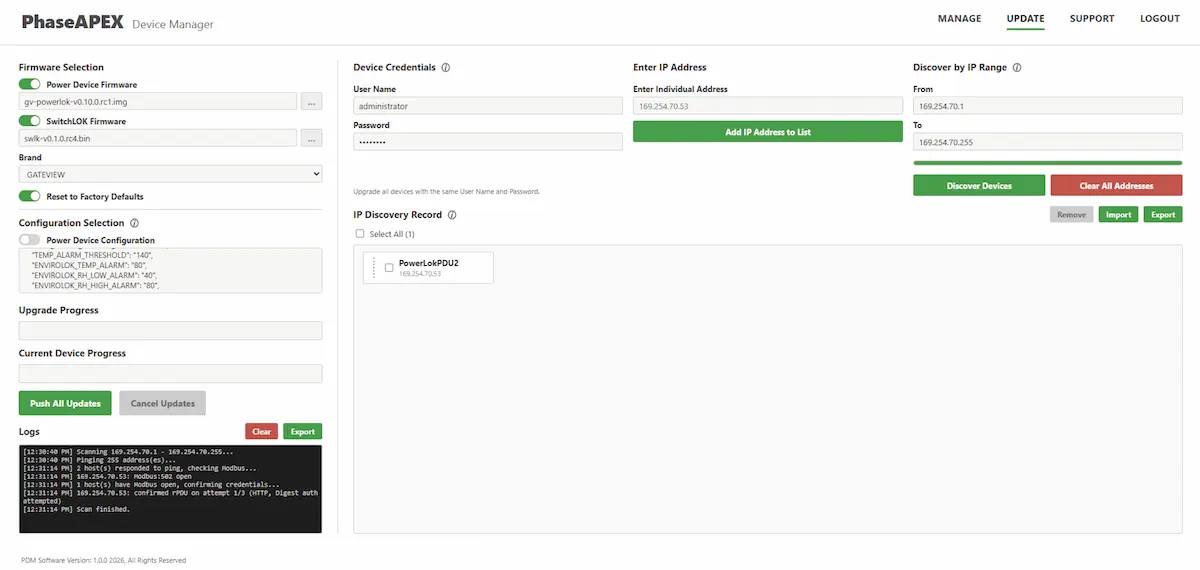Screen dimensions: 1200x570
Task: Click log line "169.254.70.53: Modbus:502 open"
Action: (105, 476)
